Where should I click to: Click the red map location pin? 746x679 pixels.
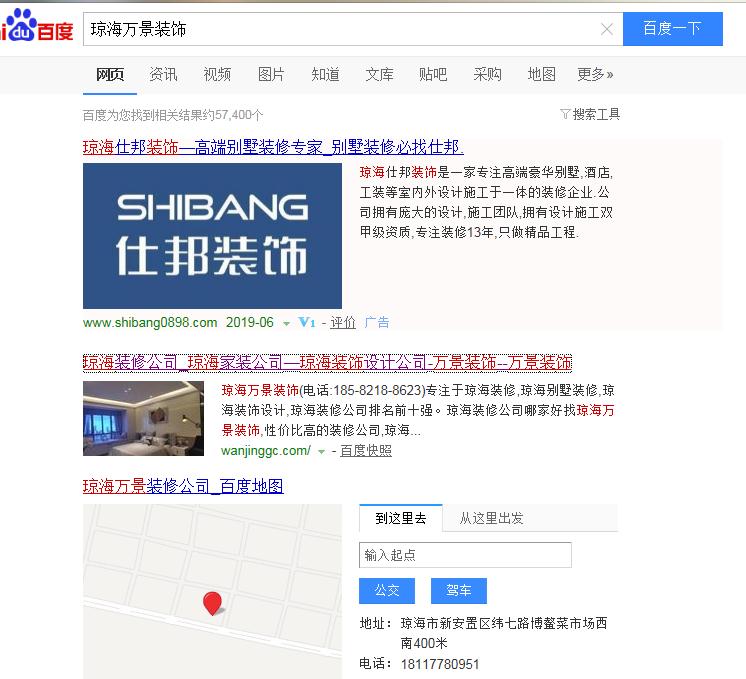(212, 603)
